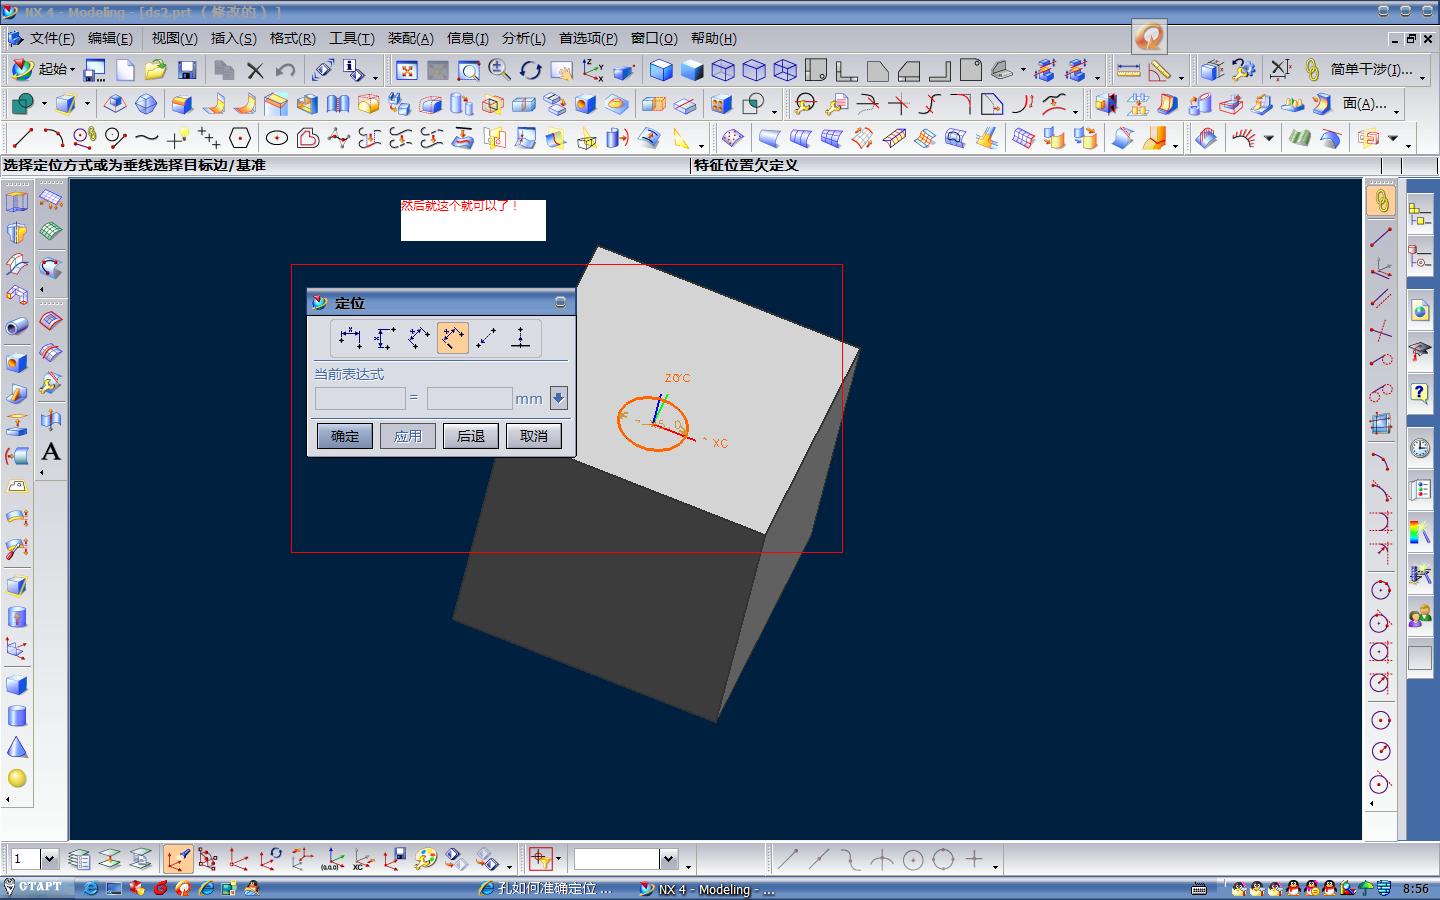Select the Line curve tool
The image size is (1440, 900).
(22, 138)
